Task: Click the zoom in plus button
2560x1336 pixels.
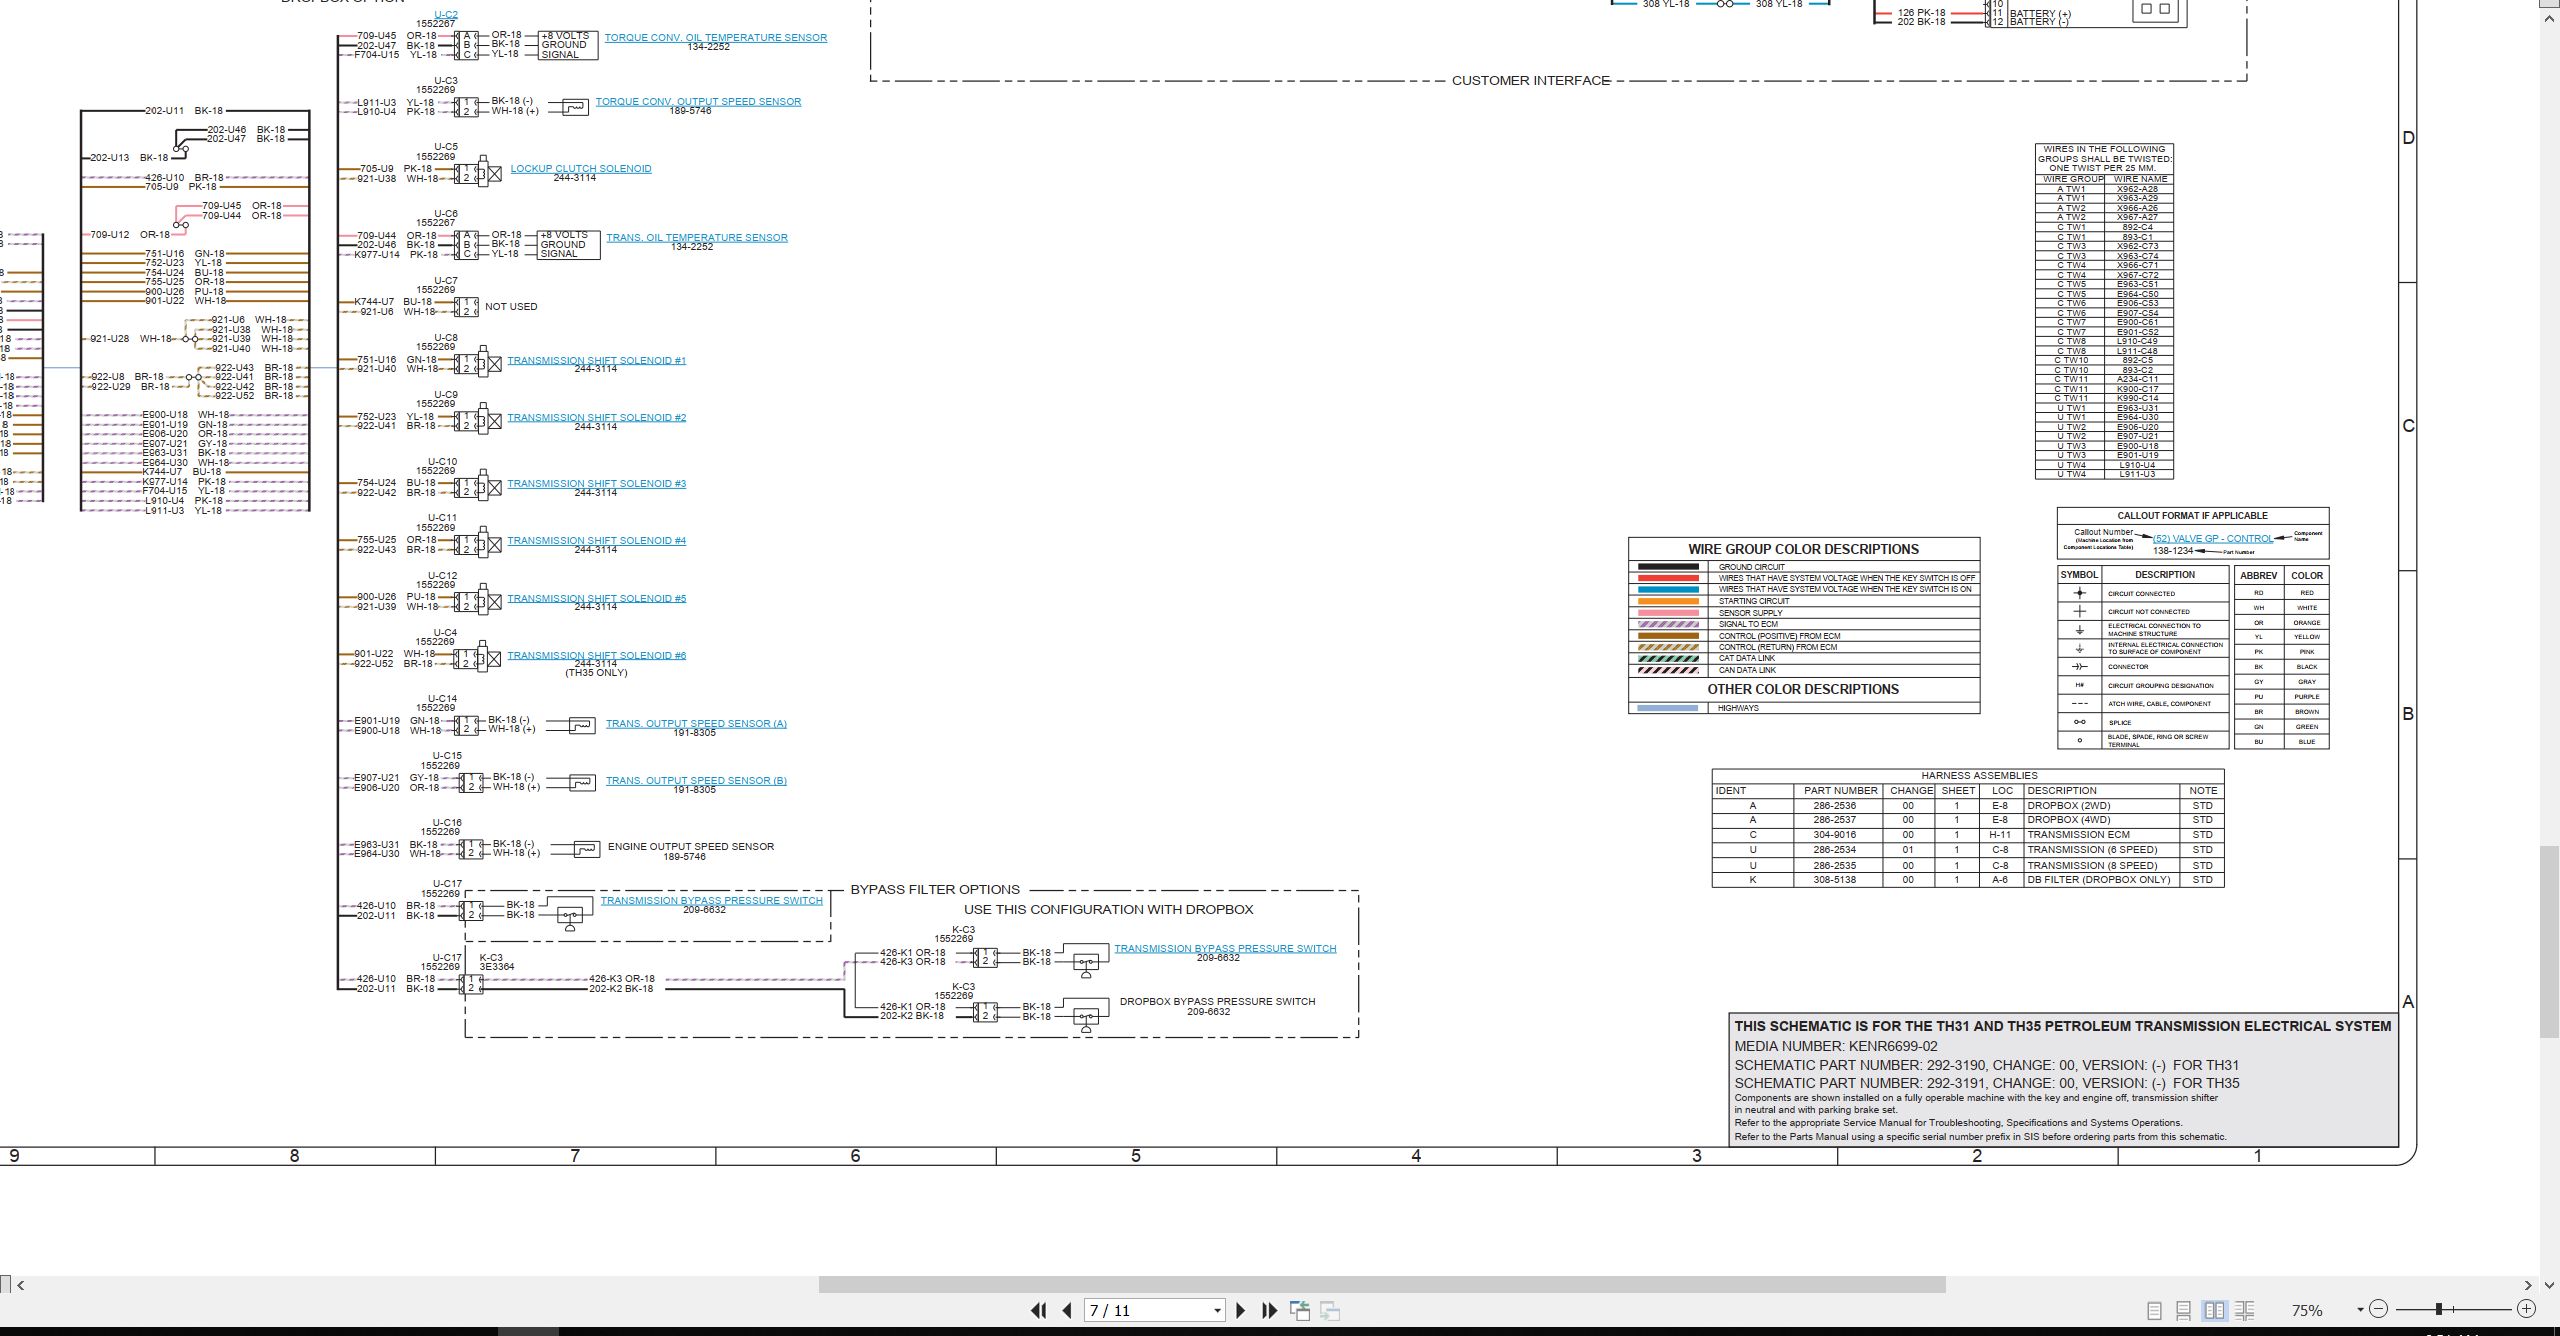Action: [2527, 1309]
